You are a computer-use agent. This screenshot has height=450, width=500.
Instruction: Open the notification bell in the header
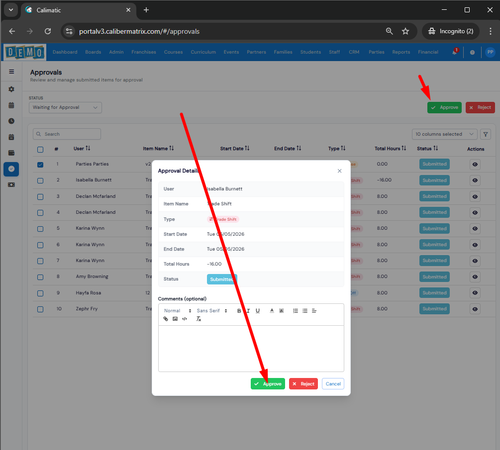click(x=455, y=52)
